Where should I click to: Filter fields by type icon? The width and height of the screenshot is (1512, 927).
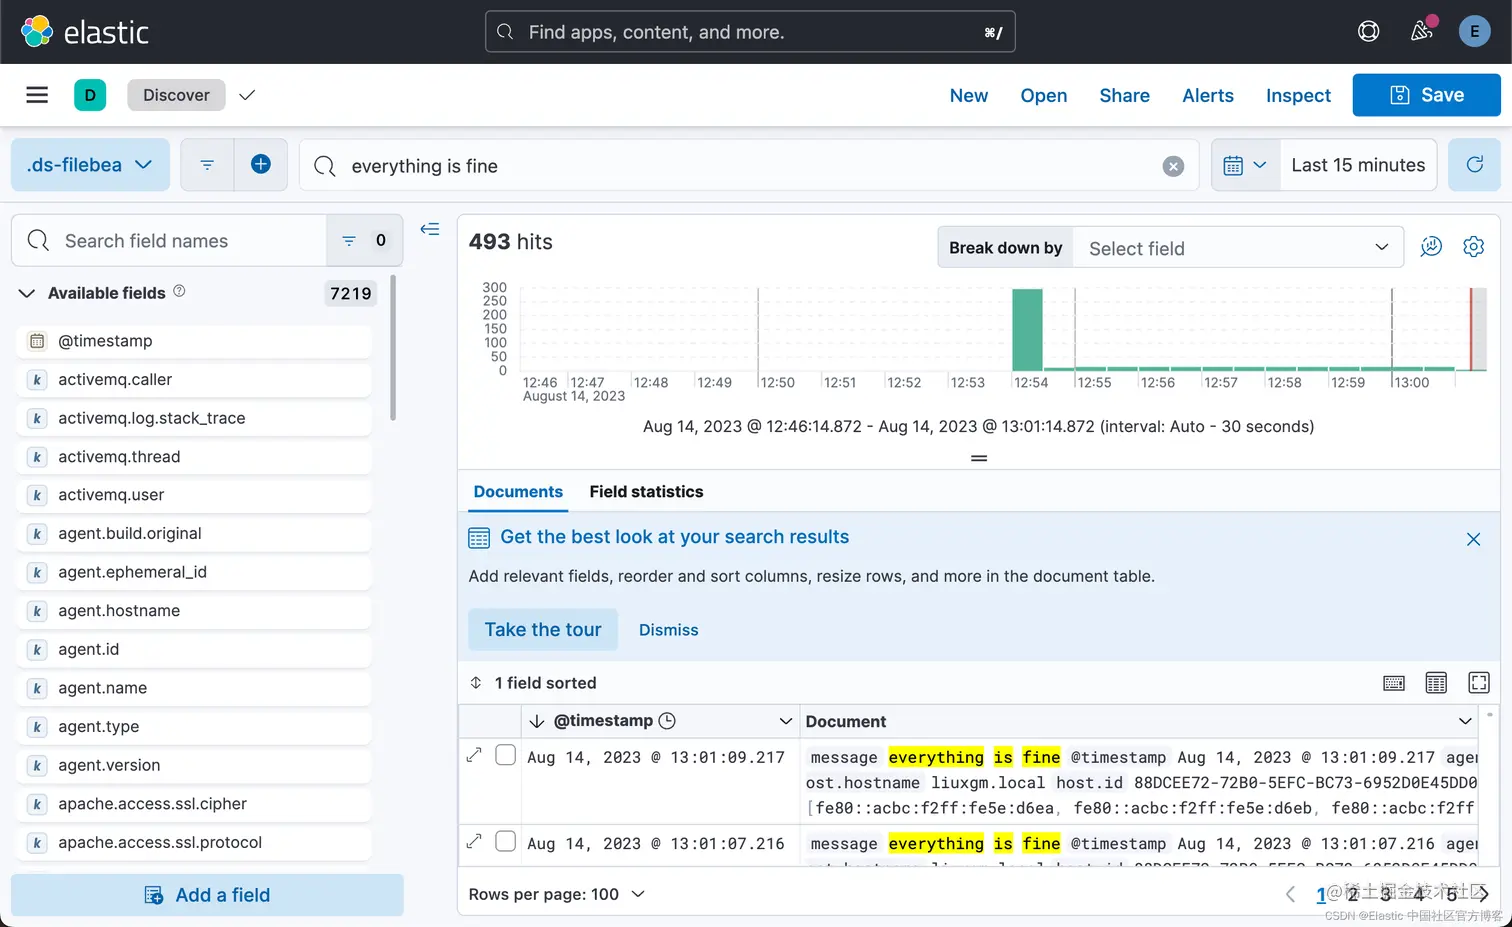[364, 240]
